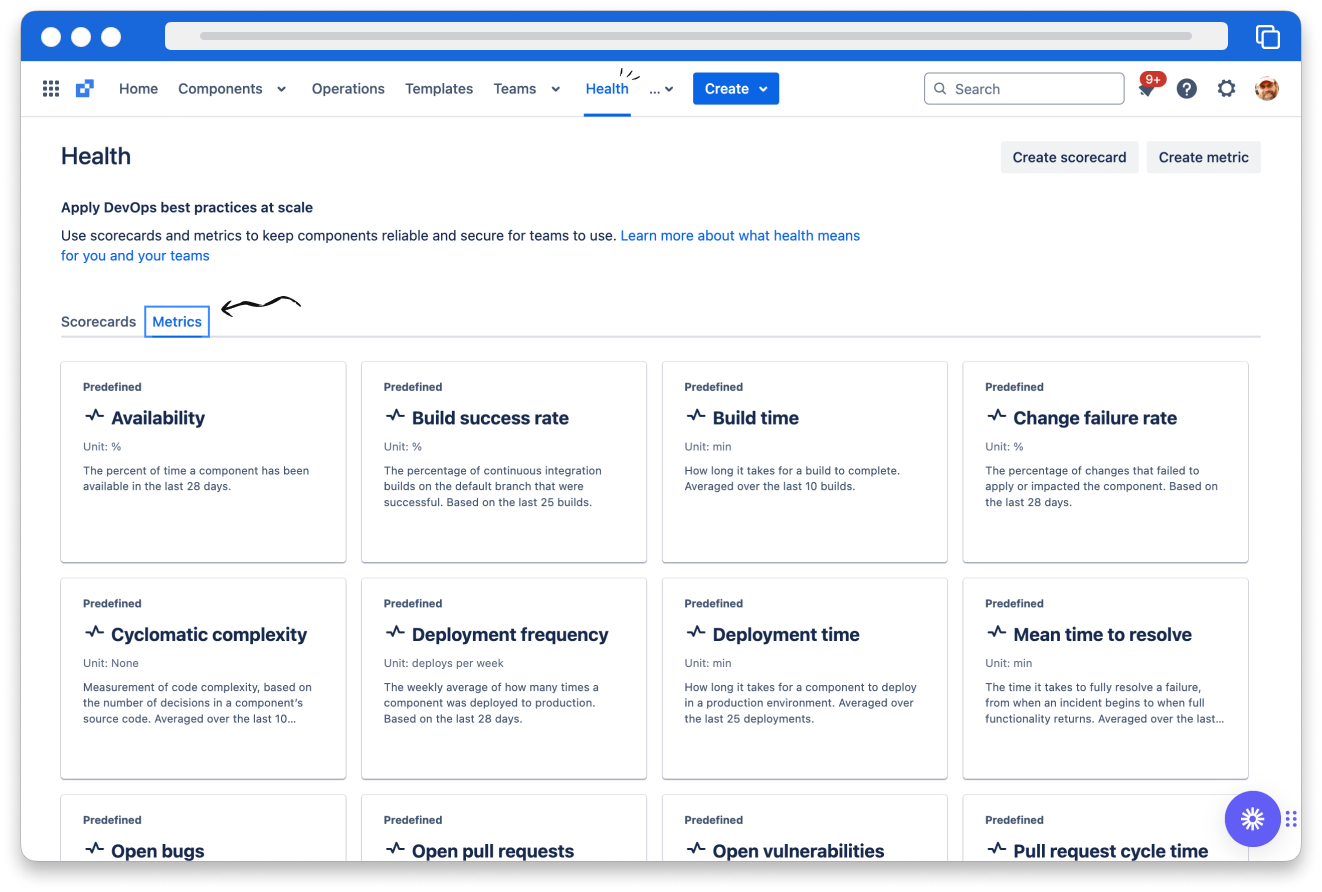This screenshot has height=892, width=1322.
Task: Click the pulse icon next to Build time
Action: coord(696,416)
